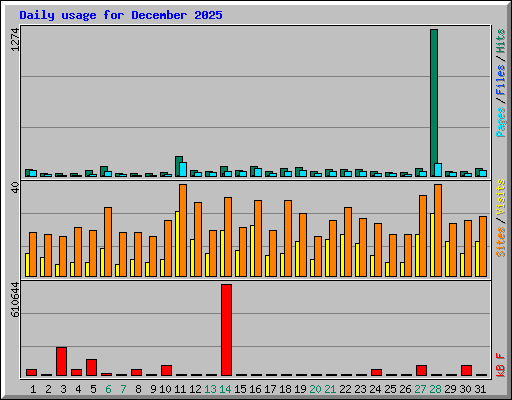Screen dimensions: 512x400
Task: Click day label 18 on the x-axis
Action: [285, 389]
